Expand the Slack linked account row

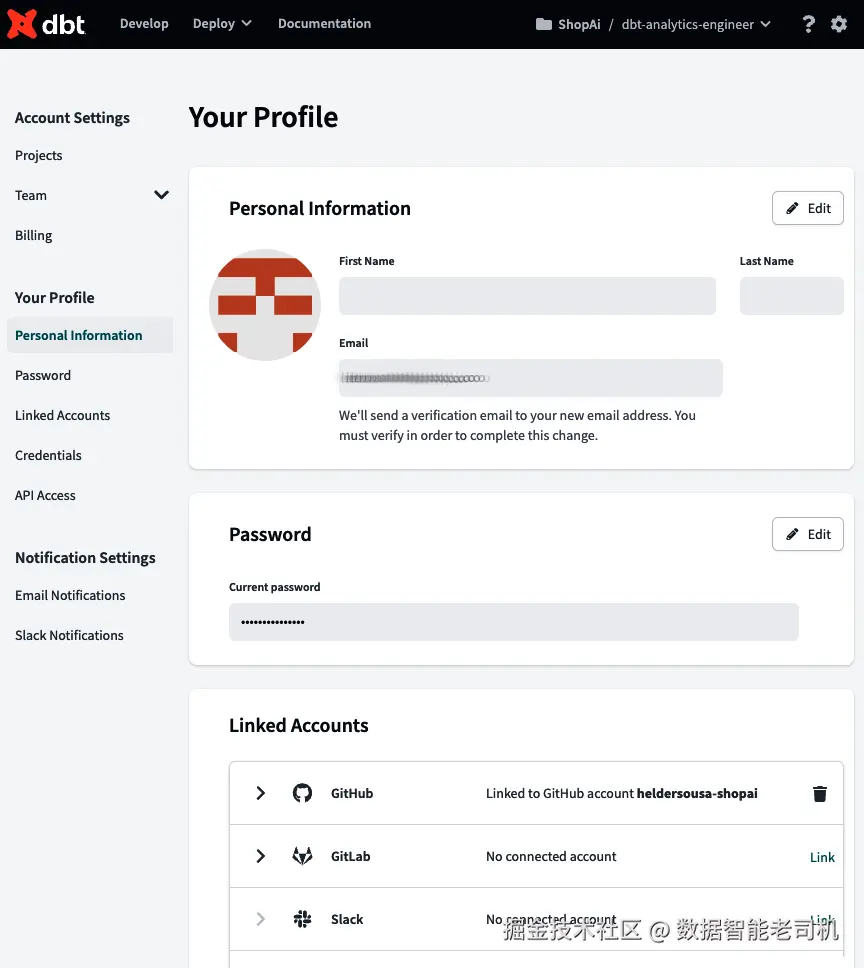260,919
